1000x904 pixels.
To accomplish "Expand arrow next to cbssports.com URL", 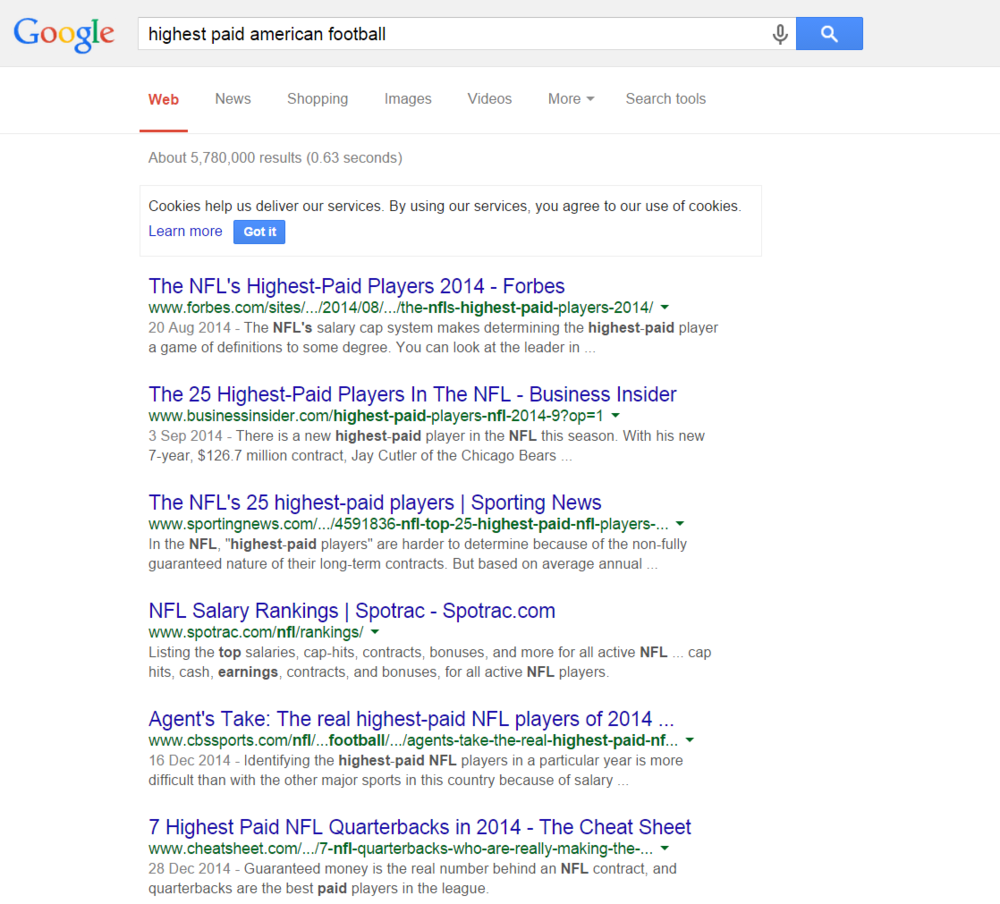I will pos(689,741).
